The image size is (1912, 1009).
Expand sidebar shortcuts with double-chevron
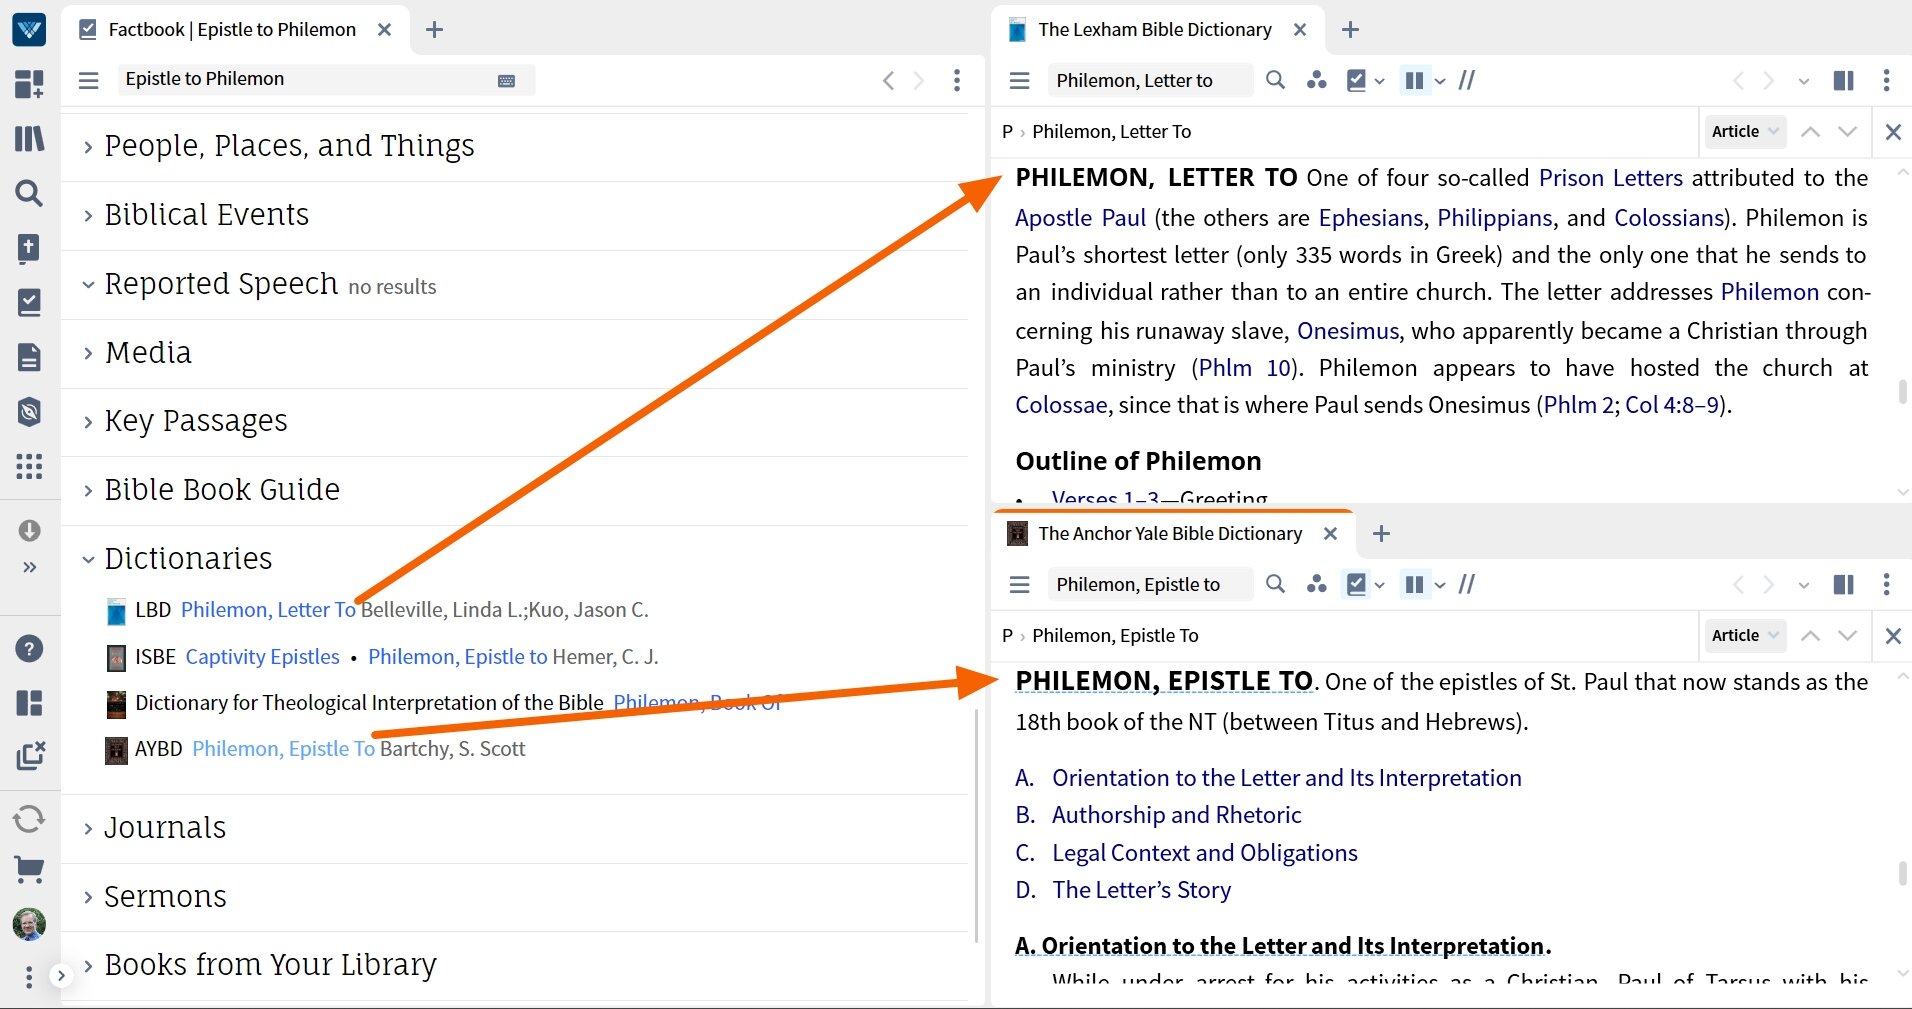point(29,567)
